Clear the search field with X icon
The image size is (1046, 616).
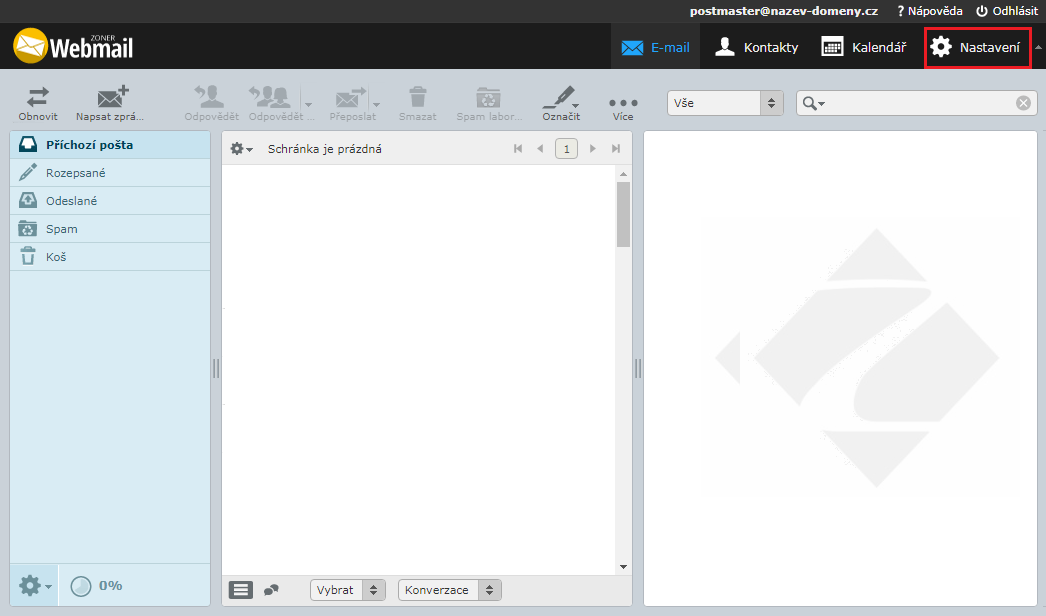(1023, 103)
